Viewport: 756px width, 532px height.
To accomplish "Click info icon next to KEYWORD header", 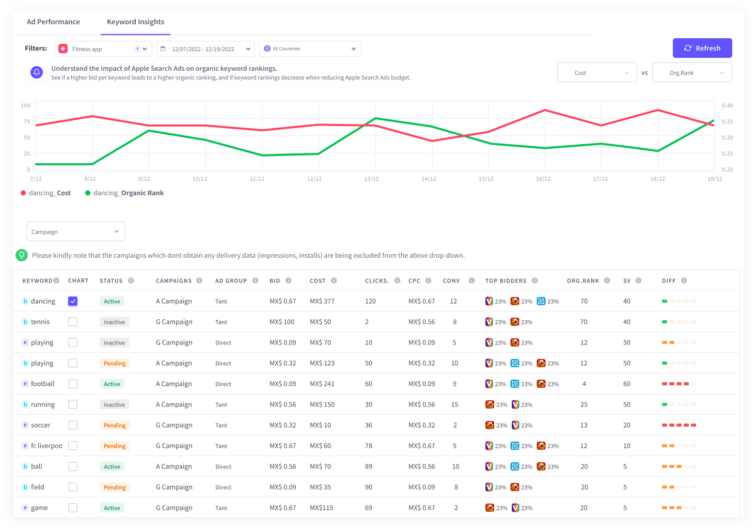I will point(57,281).
